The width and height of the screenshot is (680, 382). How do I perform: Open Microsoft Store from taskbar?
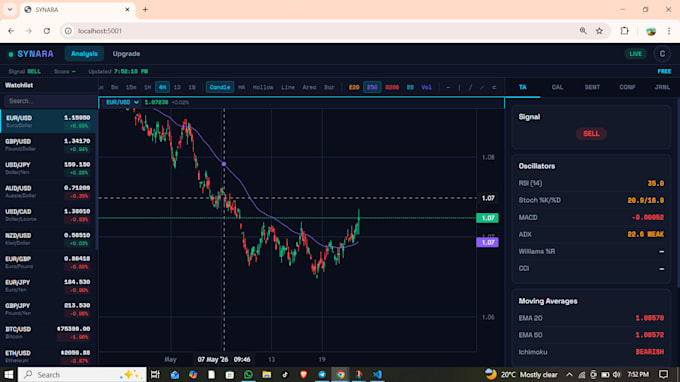[229, 374]
